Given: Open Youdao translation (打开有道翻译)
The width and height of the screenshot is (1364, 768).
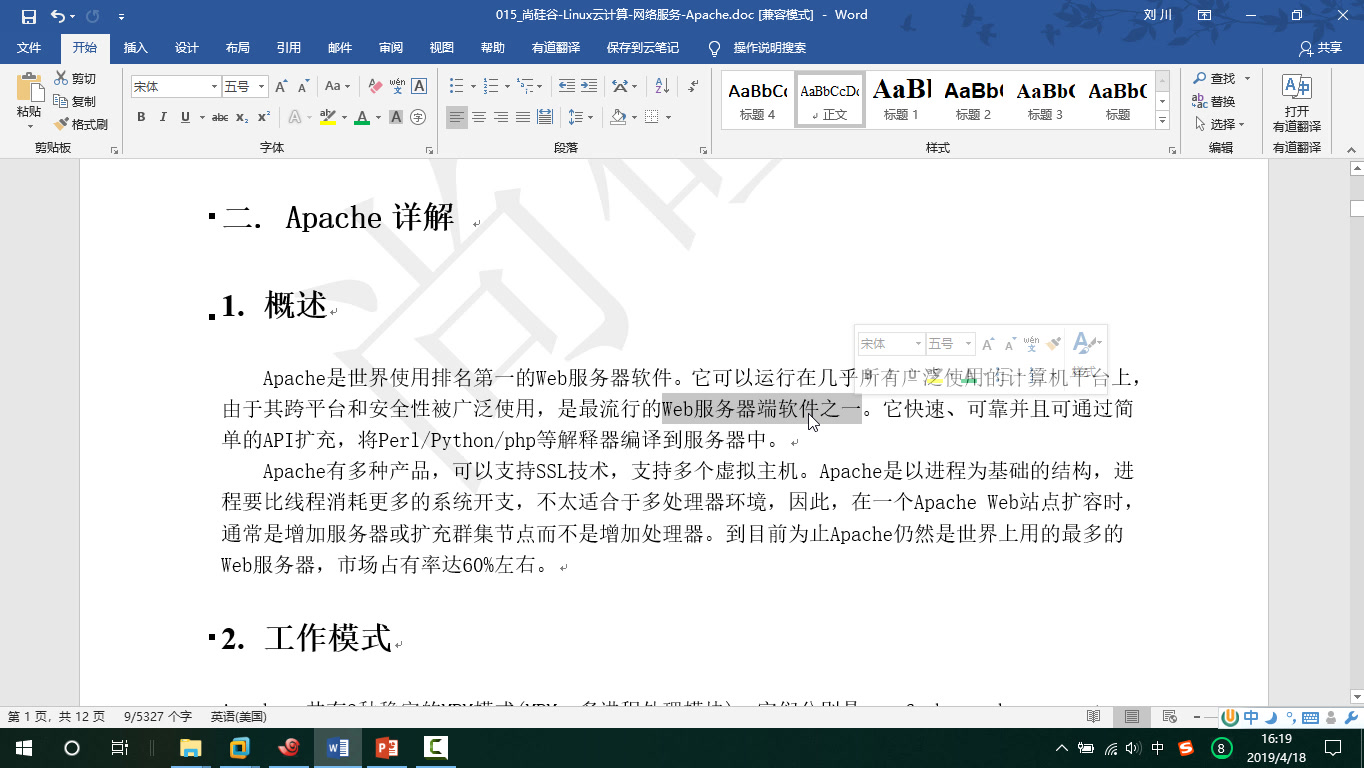Looking at the screenshot, I should (x=1297, y=103).
